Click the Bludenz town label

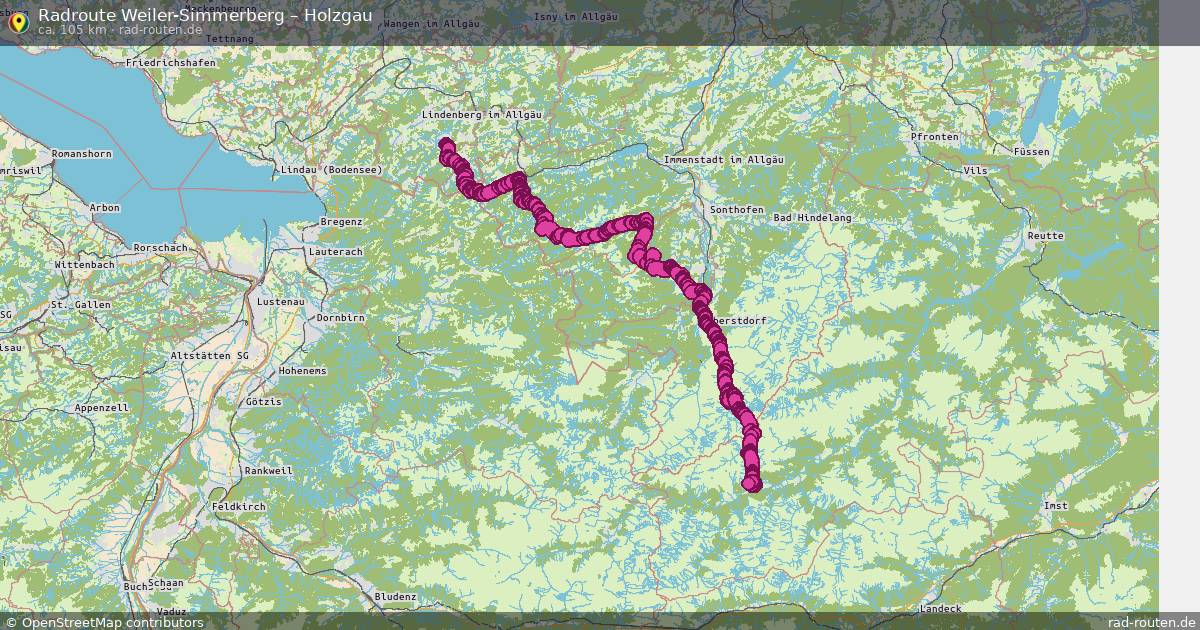[394, 596]
